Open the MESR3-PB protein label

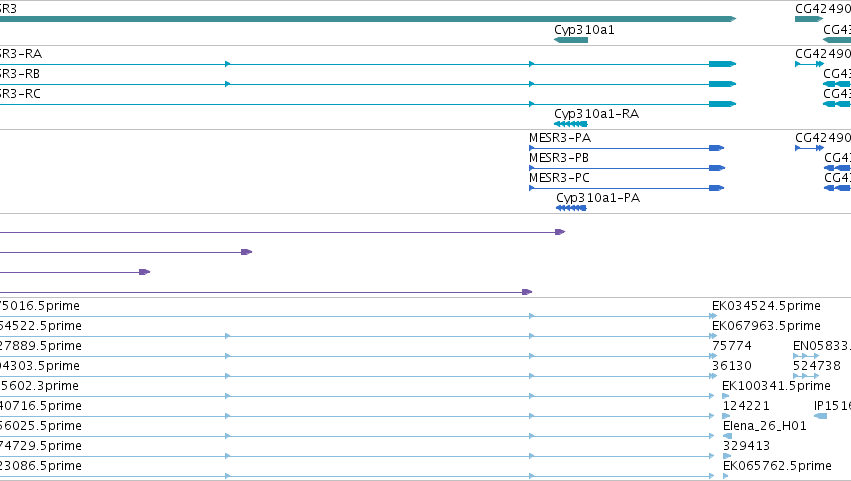[x=559, y=158]
